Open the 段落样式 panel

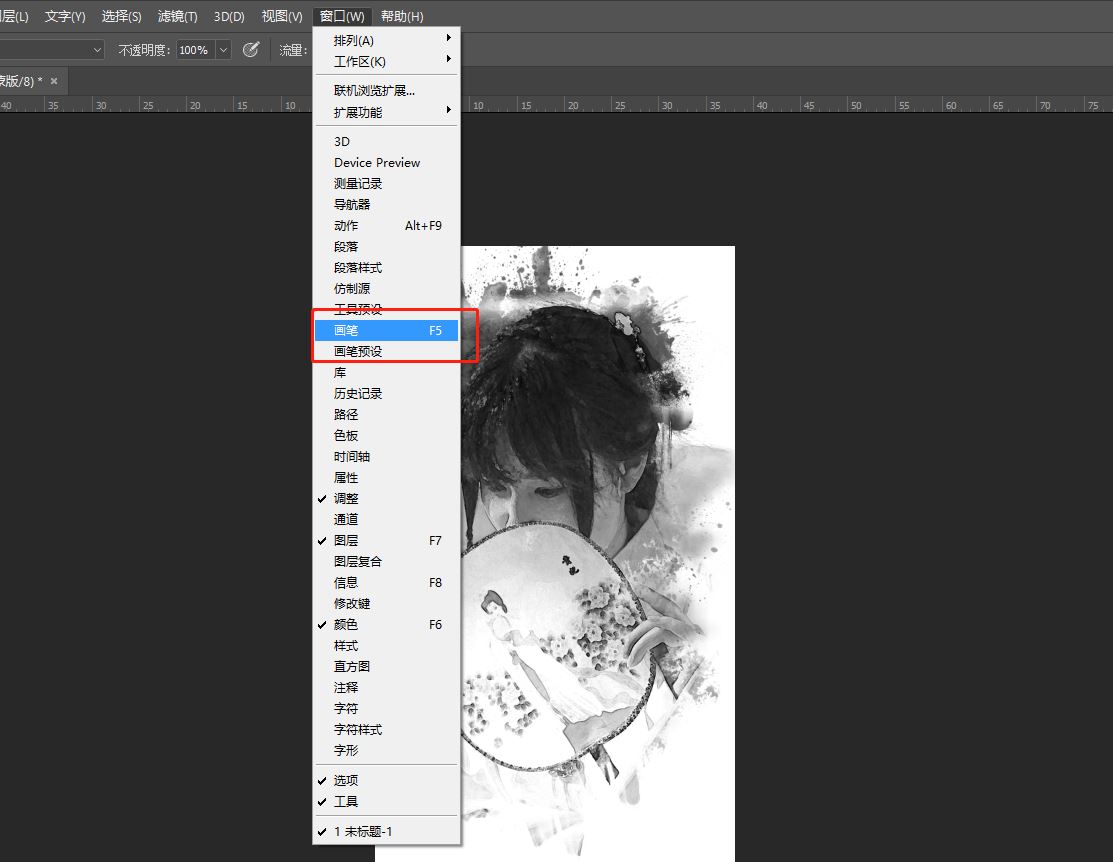coord(386,268)
